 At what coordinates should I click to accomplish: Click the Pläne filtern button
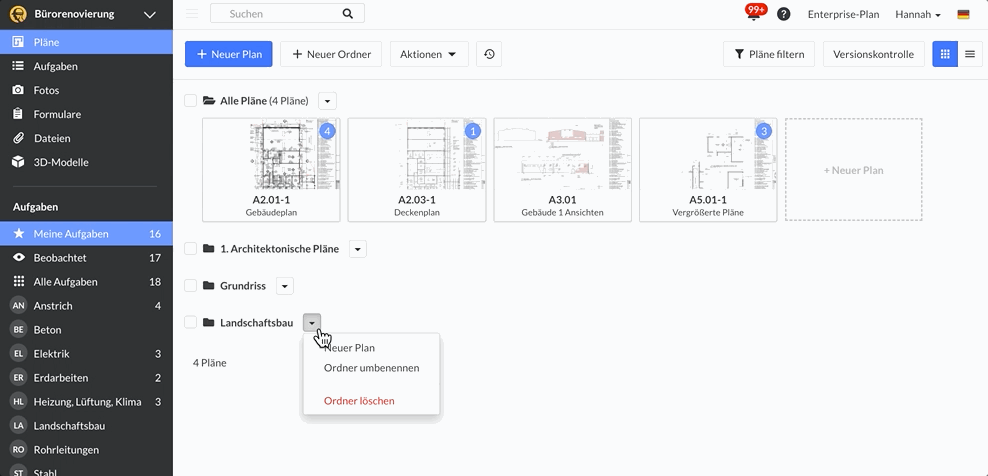pyautogui.click(x=769, y=54)
